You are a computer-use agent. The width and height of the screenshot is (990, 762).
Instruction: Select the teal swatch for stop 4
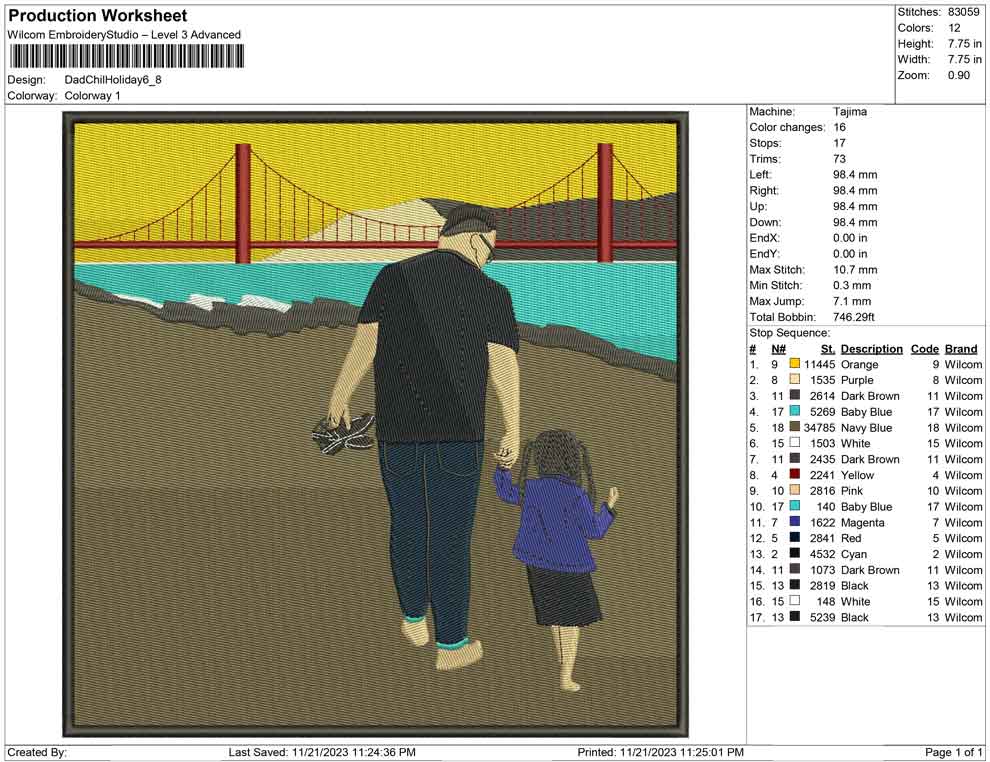[x=794, y=412]
